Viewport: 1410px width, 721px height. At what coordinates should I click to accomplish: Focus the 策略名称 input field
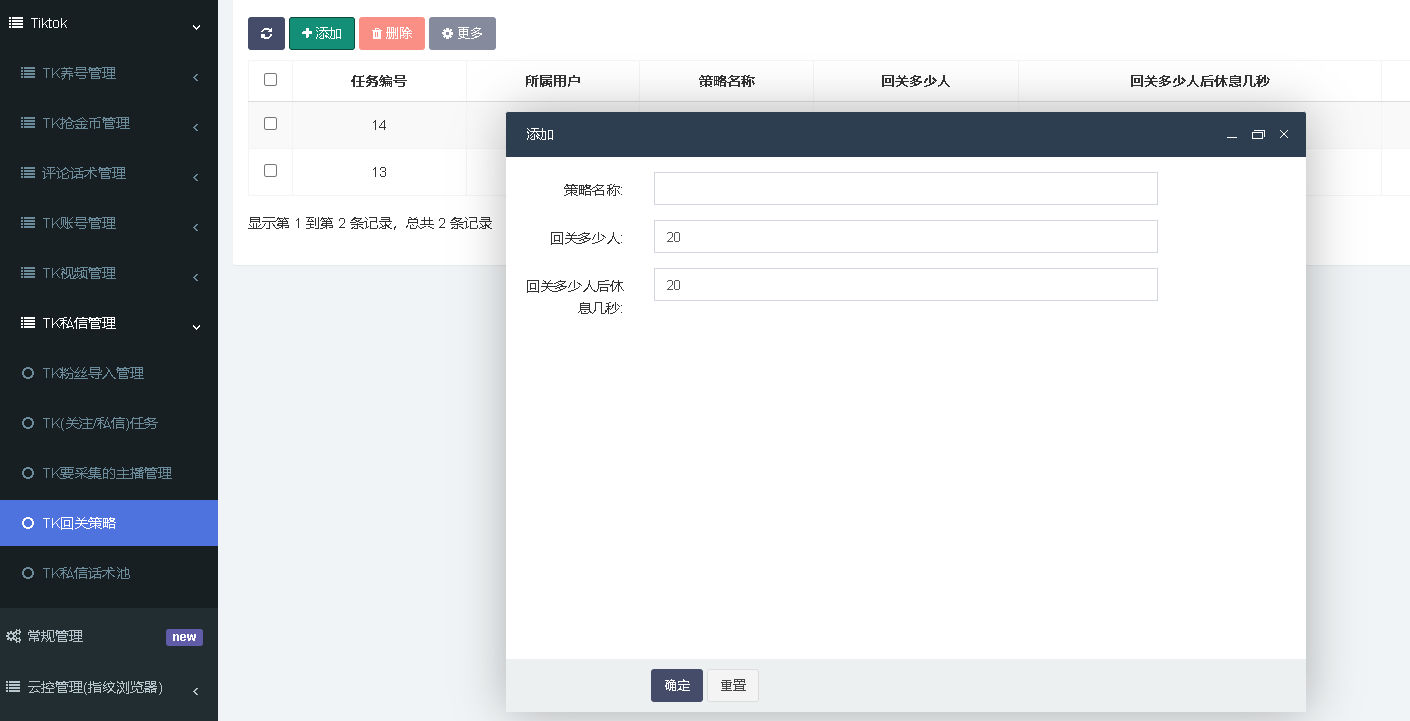click(906, 188)
